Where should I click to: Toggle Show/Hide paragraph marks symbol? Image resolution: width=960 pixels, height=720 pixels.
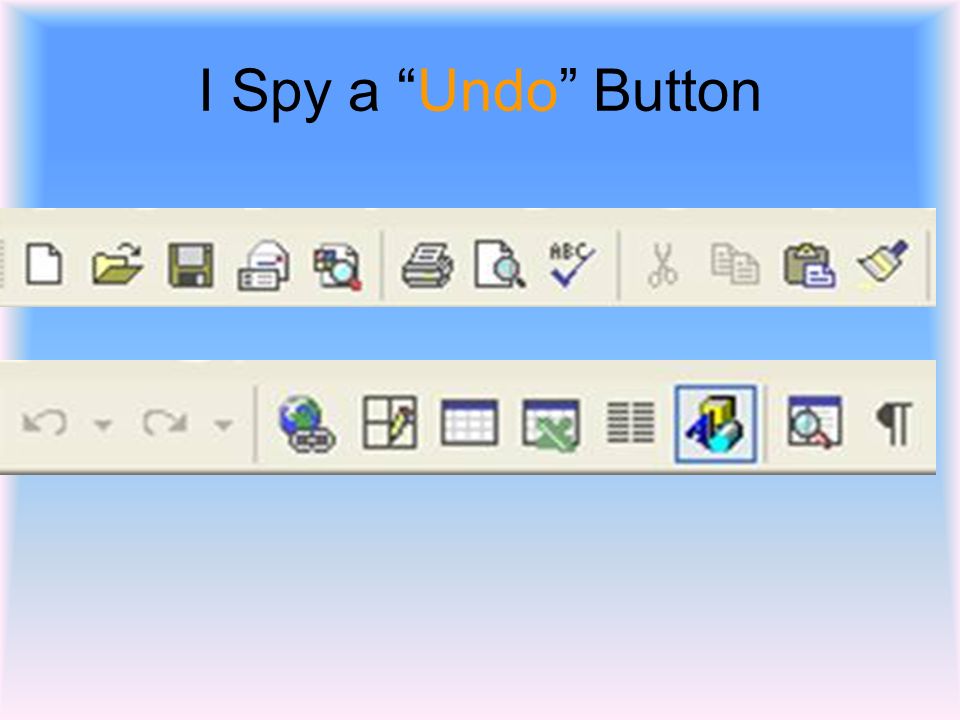click(894, 423)
